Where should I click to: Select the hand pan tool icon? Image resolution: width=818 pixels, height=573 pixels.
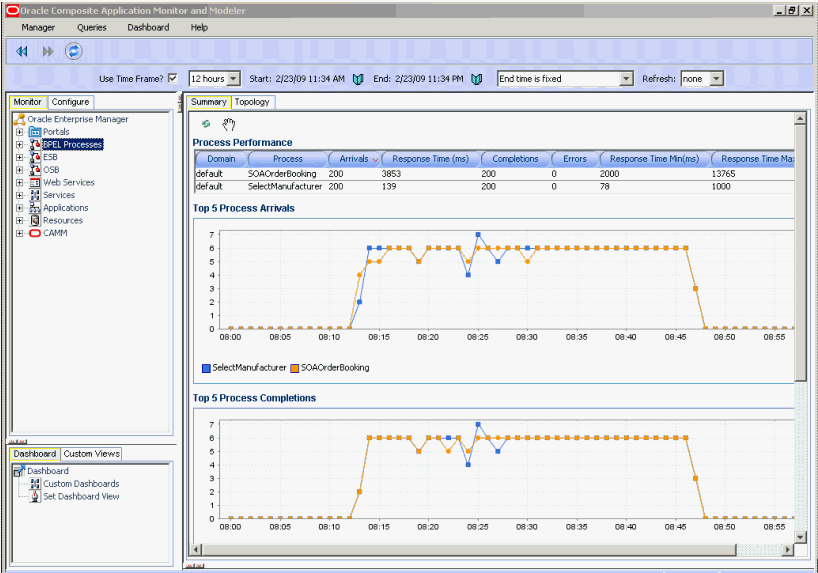tap(229, 123)
